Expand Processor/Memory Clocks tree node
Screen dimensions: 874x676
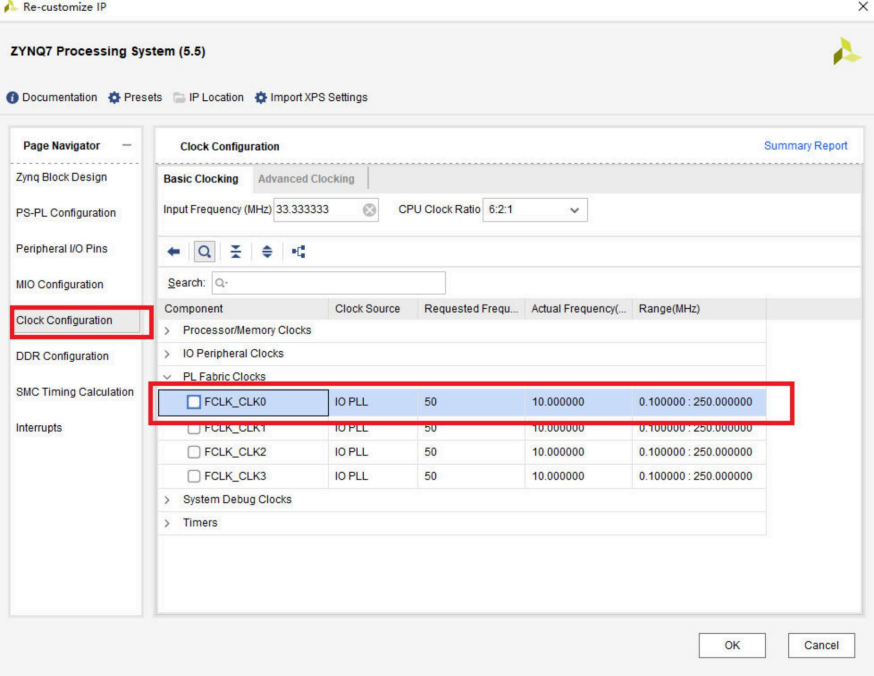coord(168,330)
